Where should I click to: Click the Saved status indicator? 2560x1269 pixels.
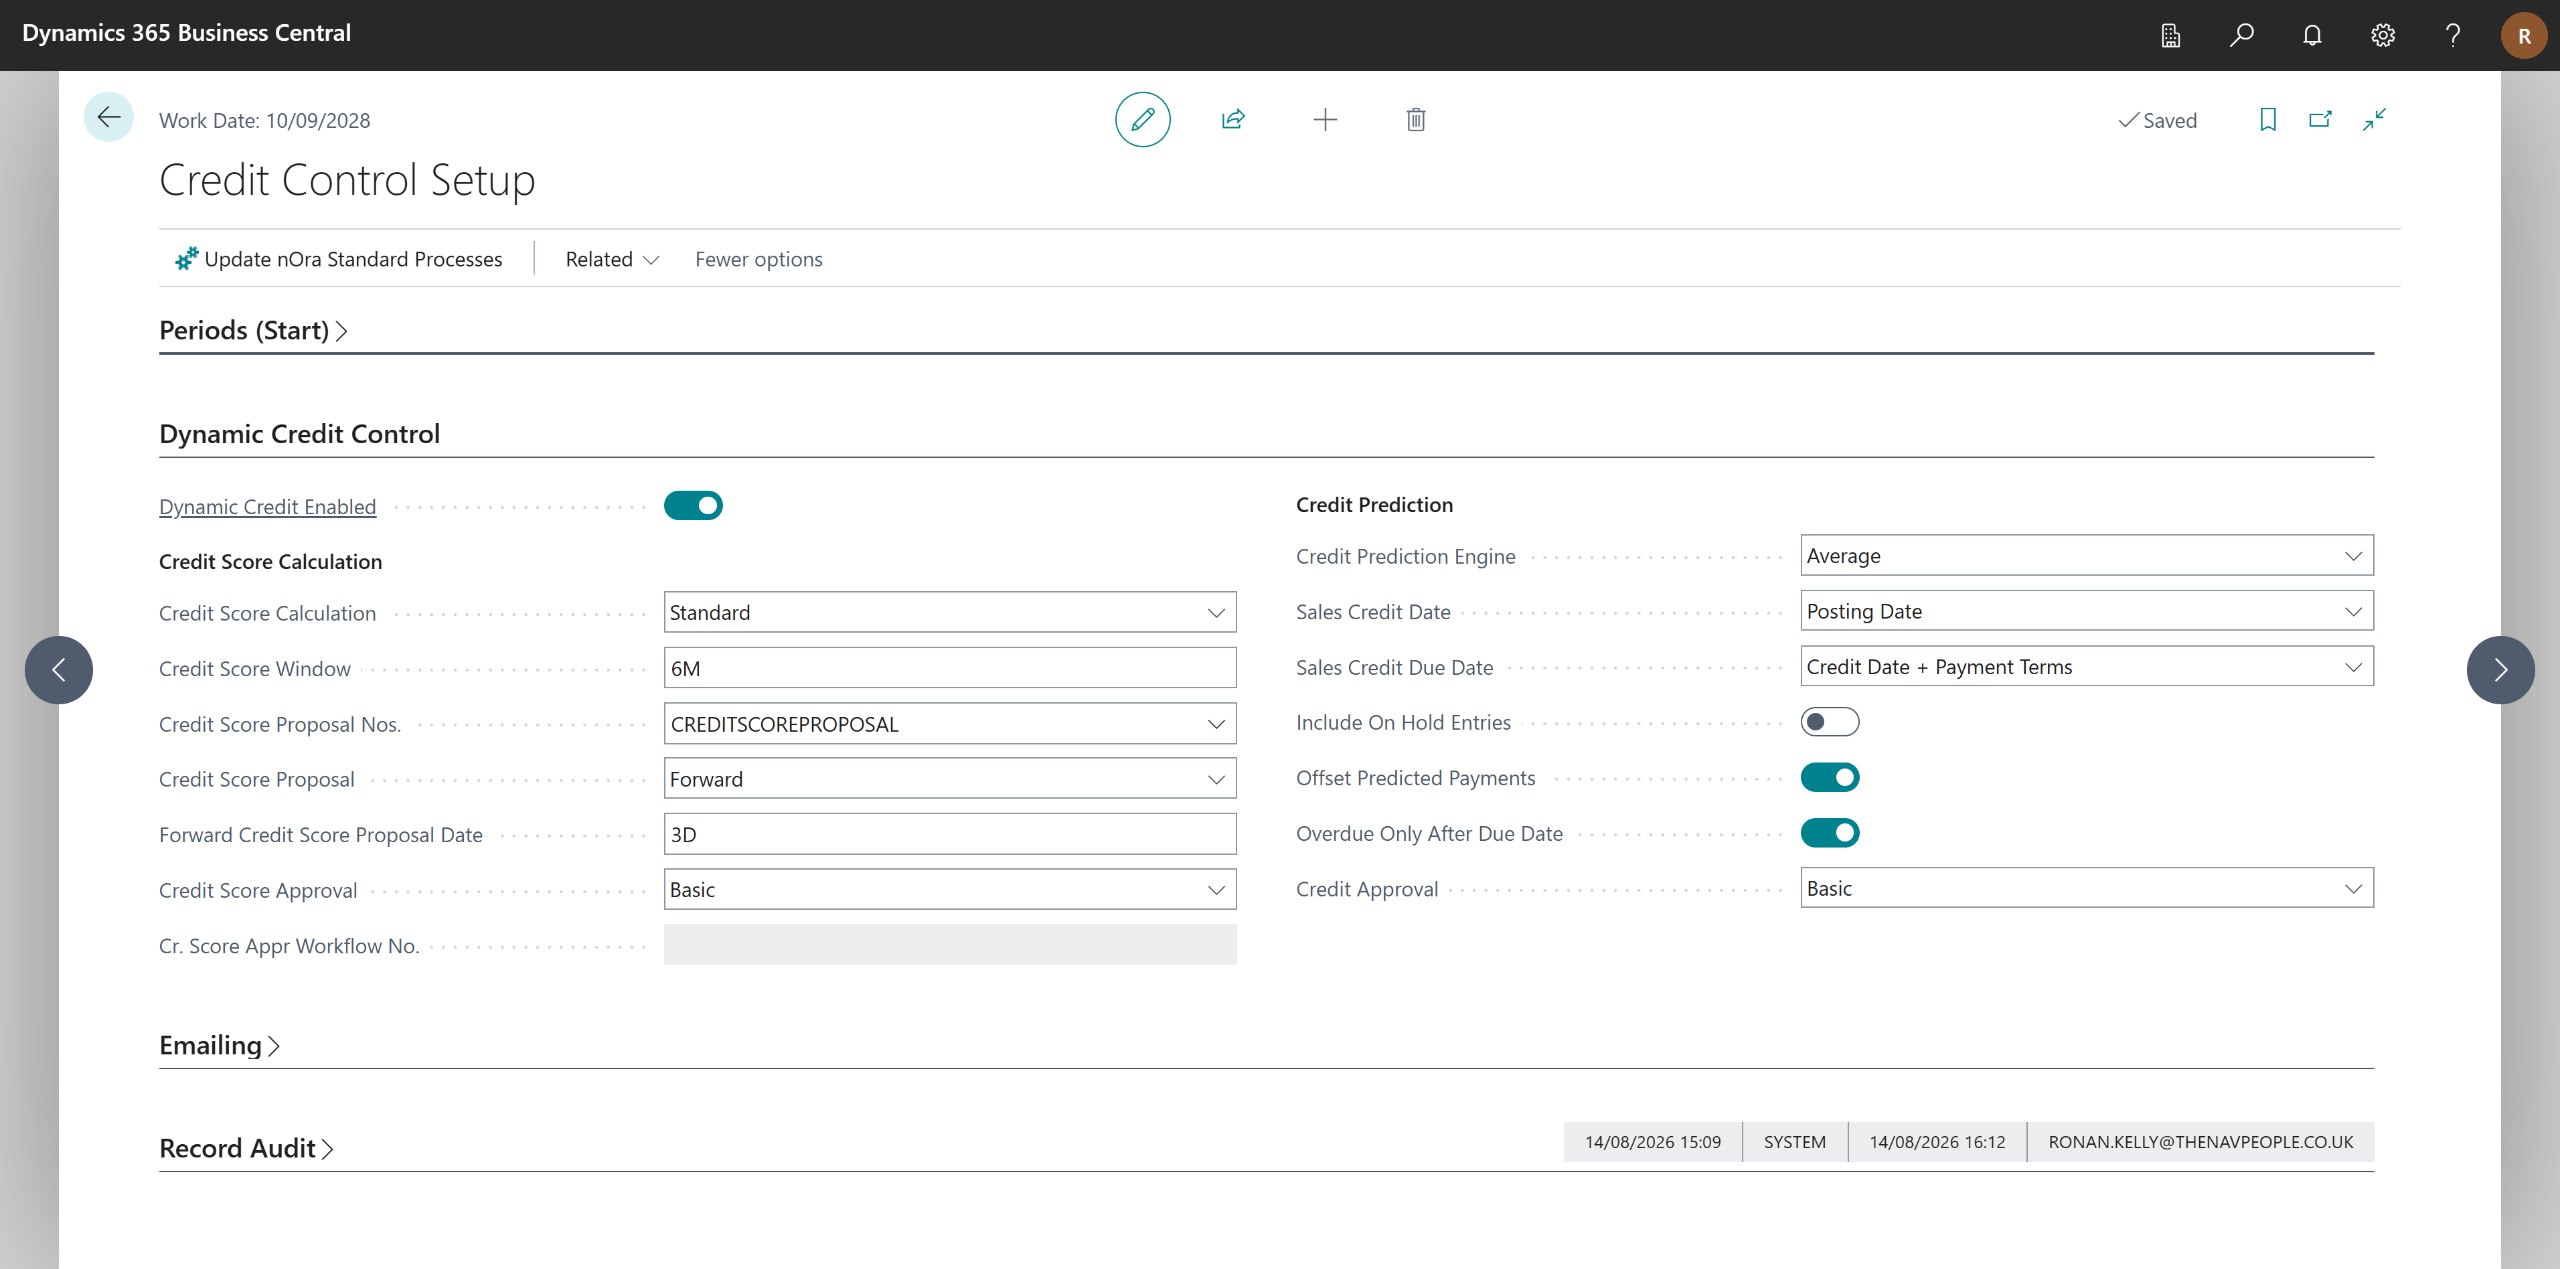2158,120
